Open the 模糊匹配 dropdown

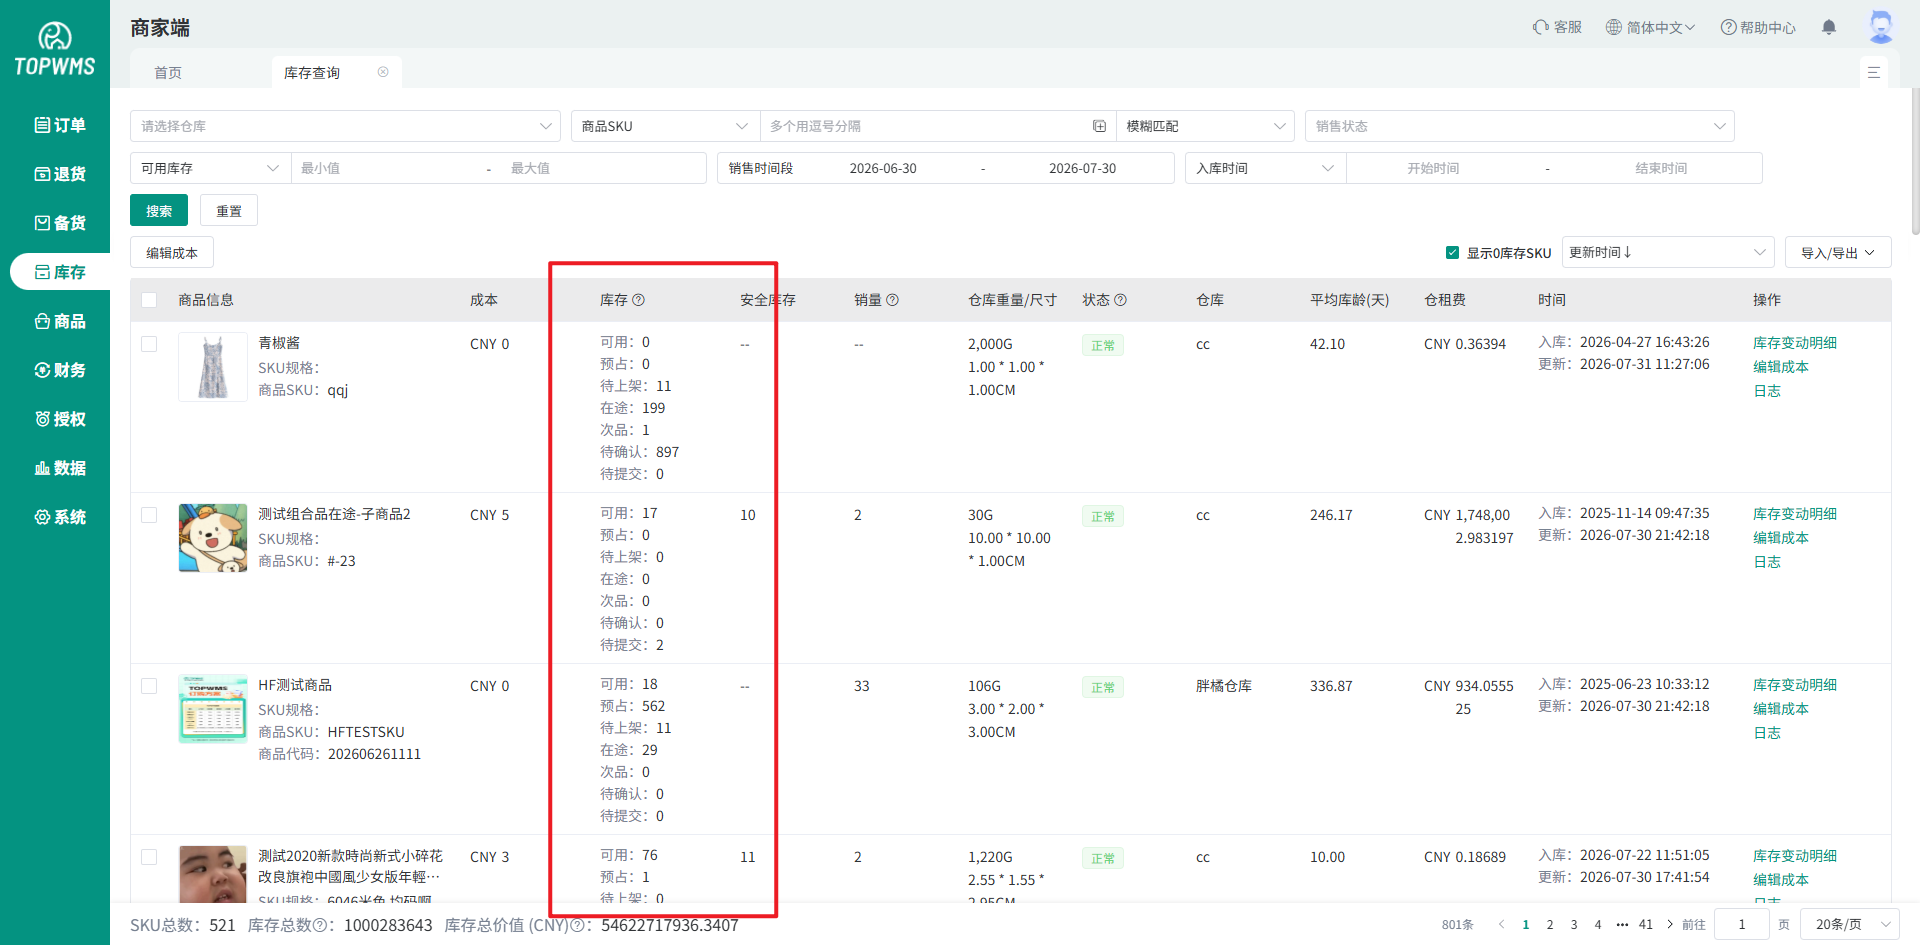(x=1205, y=126)
